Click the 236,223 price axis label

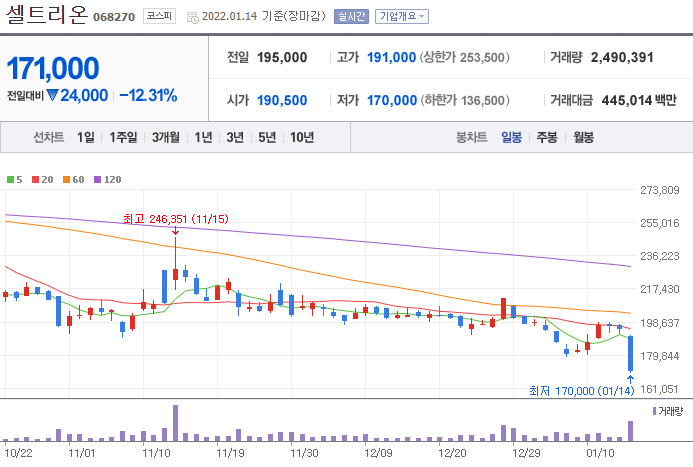(660, 256)
